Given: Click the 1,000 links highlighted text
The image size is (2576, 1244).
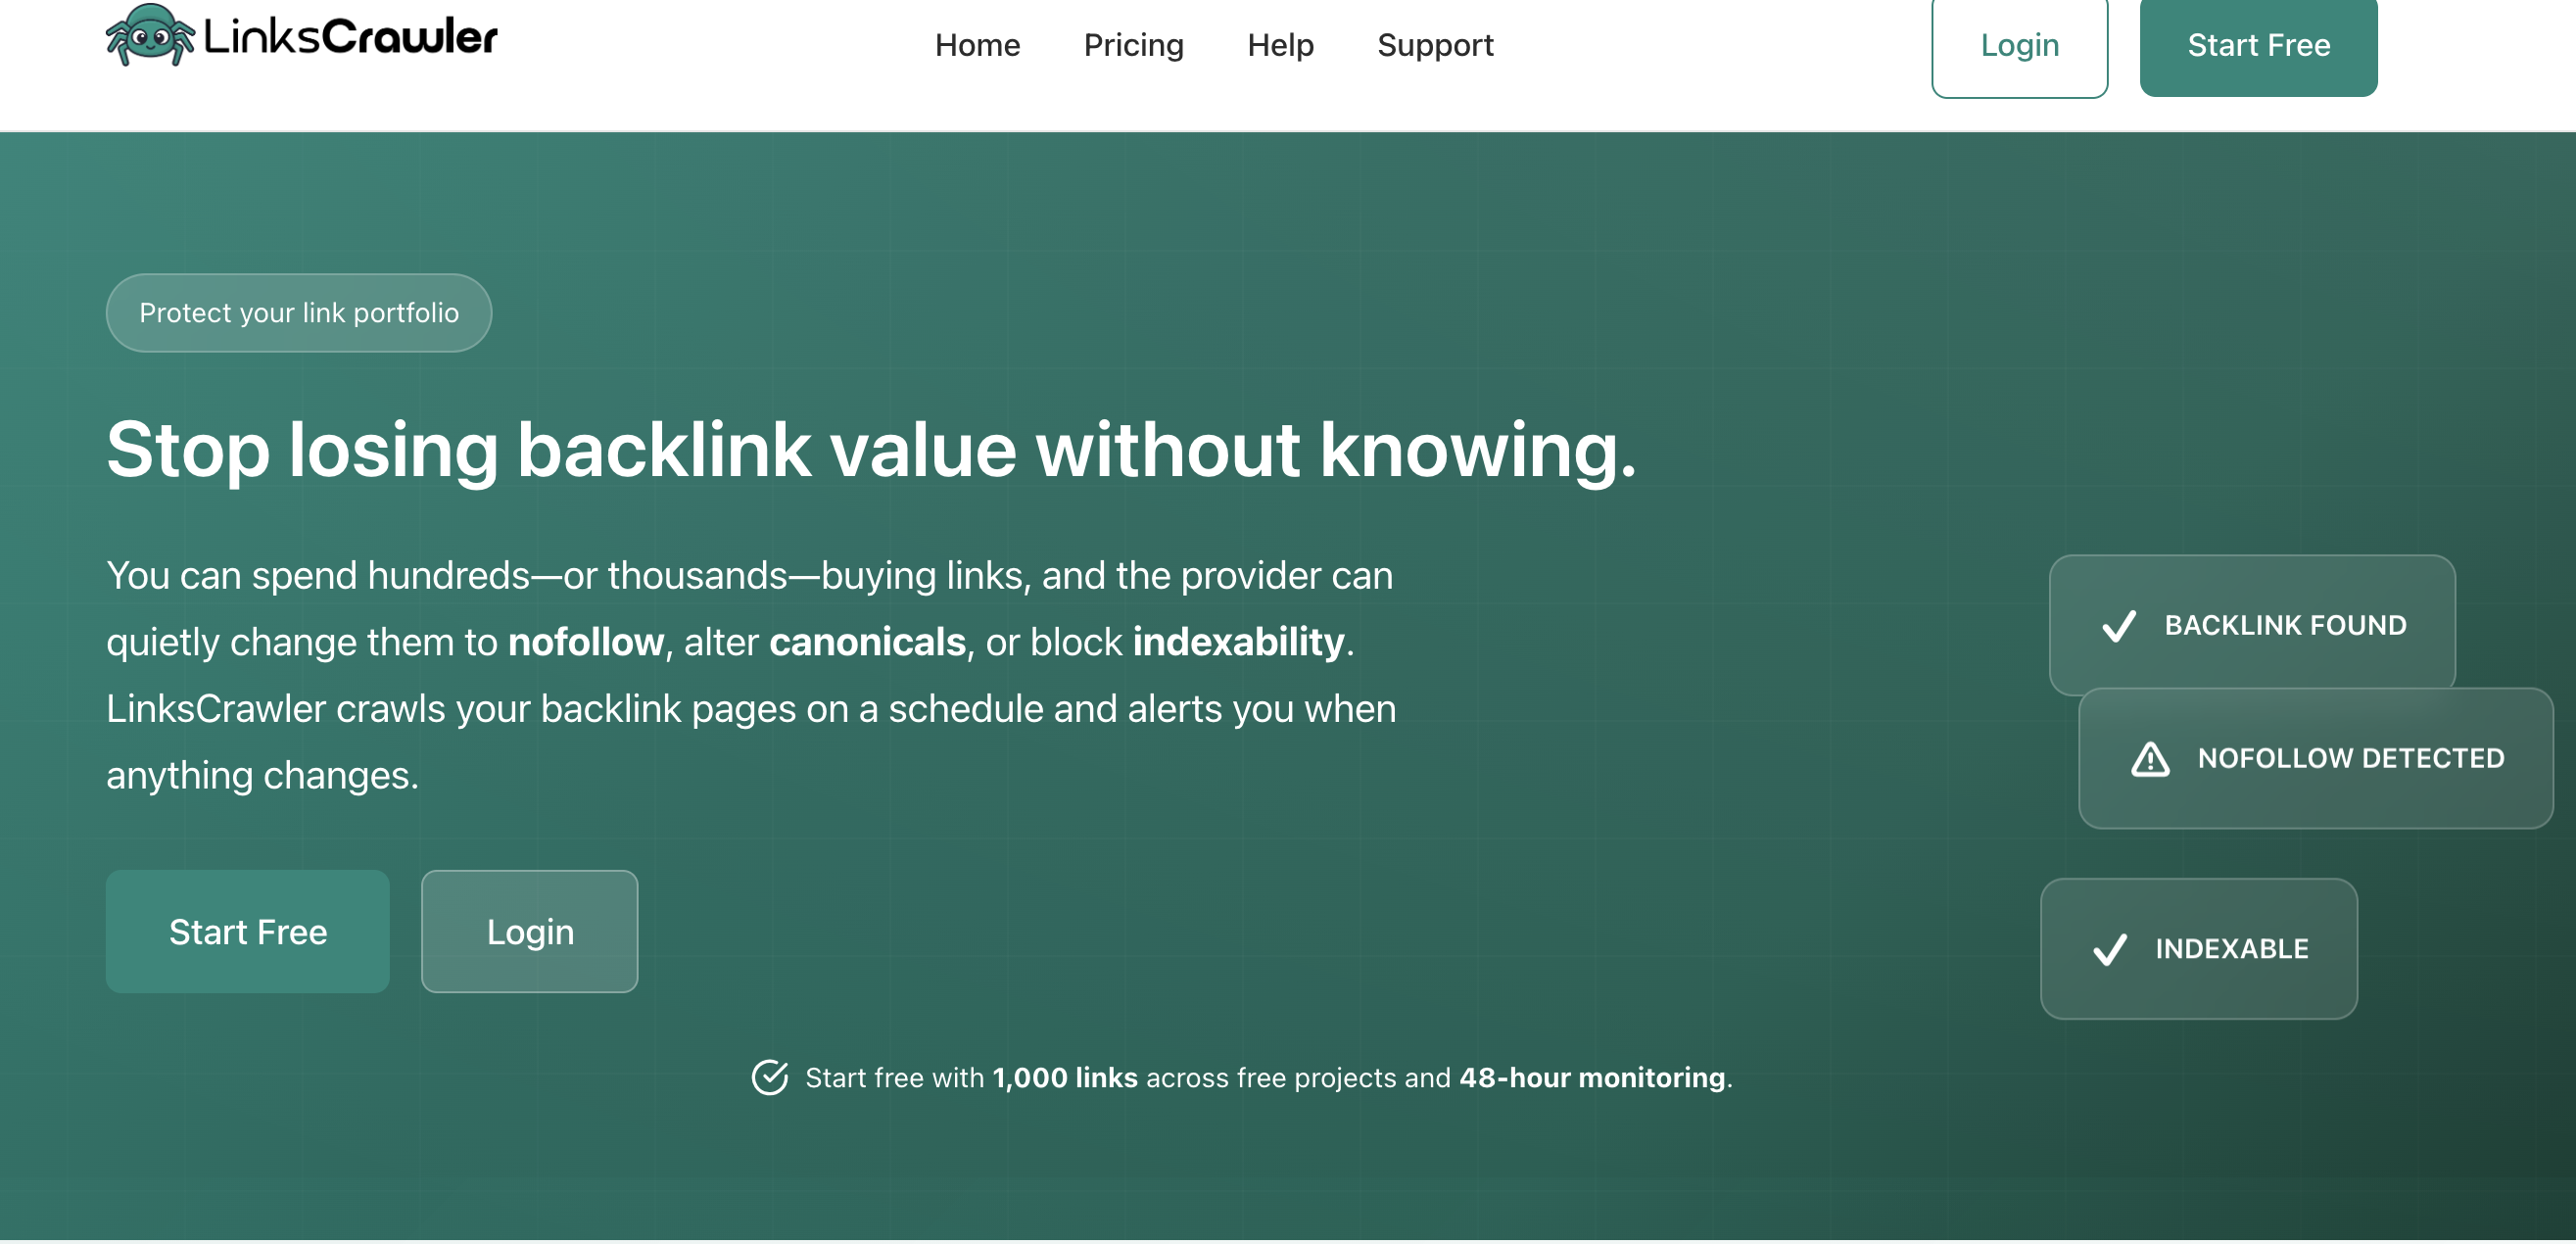Looking at the screenshot, I should point(1064,1077).
